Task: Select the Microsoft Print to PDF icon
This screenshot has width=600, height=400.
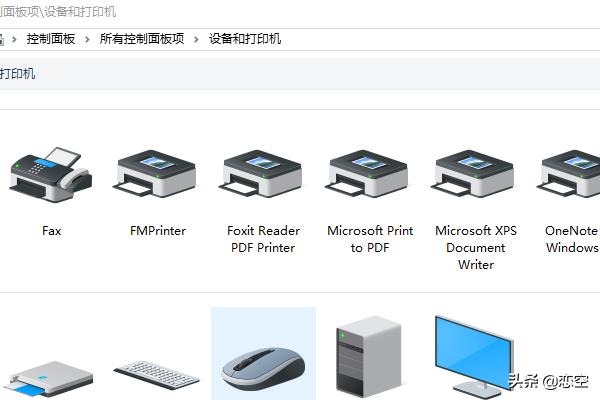Action: point(369,175)
